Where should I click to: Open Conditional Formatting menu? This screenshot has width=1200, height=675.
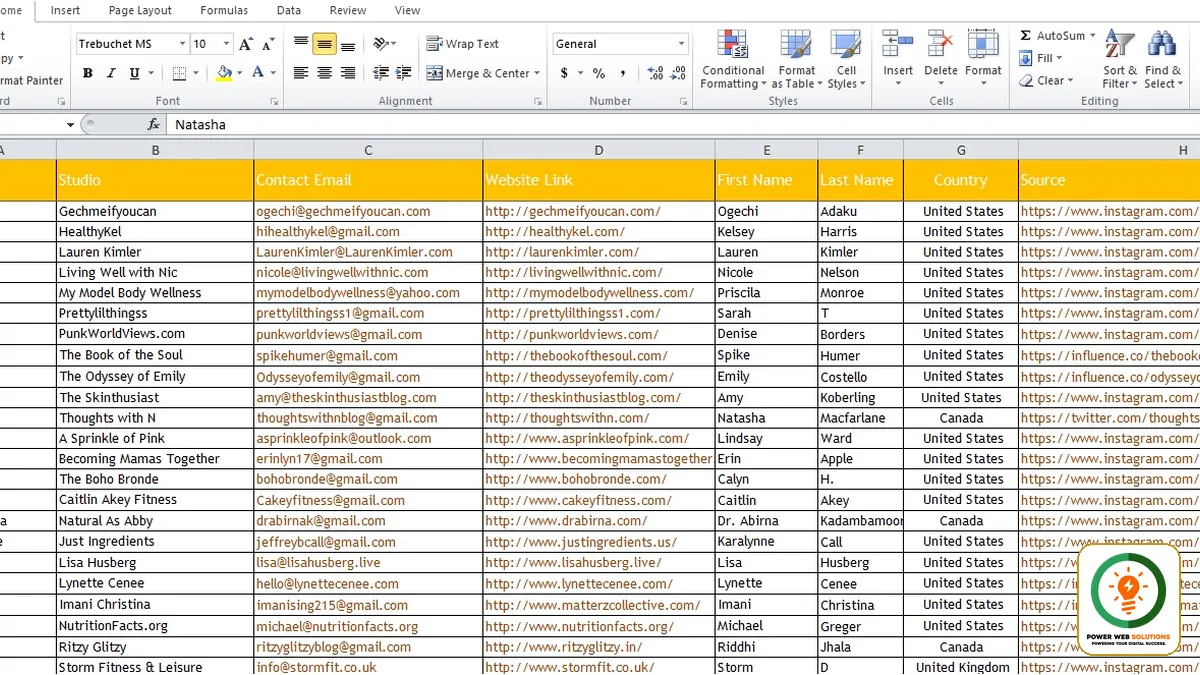(733, 60)
